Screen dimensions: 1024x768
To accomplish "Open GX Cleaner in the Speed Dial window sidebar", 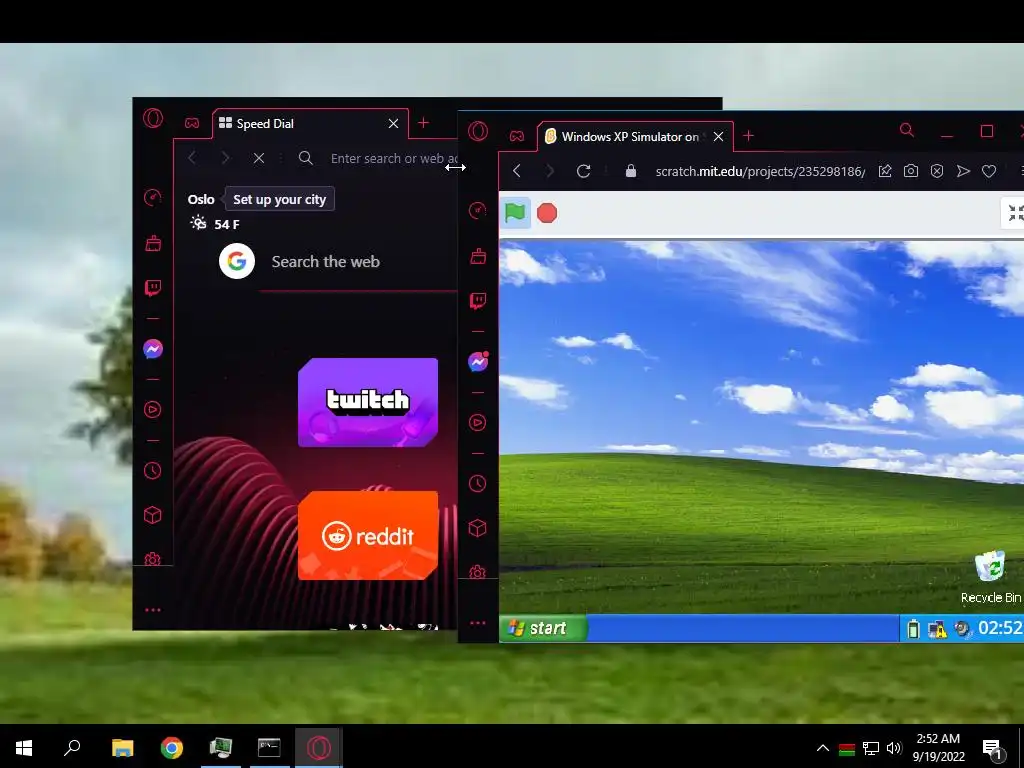I will 153,244.
